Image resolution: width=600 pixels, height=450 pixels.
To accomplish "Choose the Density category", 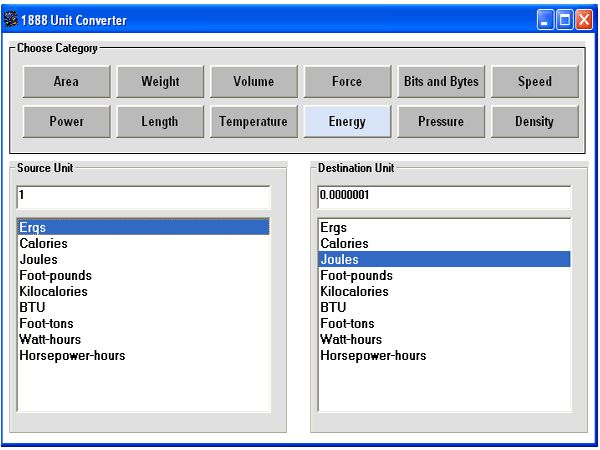I will pyautogui.click(x=535, y=122).
